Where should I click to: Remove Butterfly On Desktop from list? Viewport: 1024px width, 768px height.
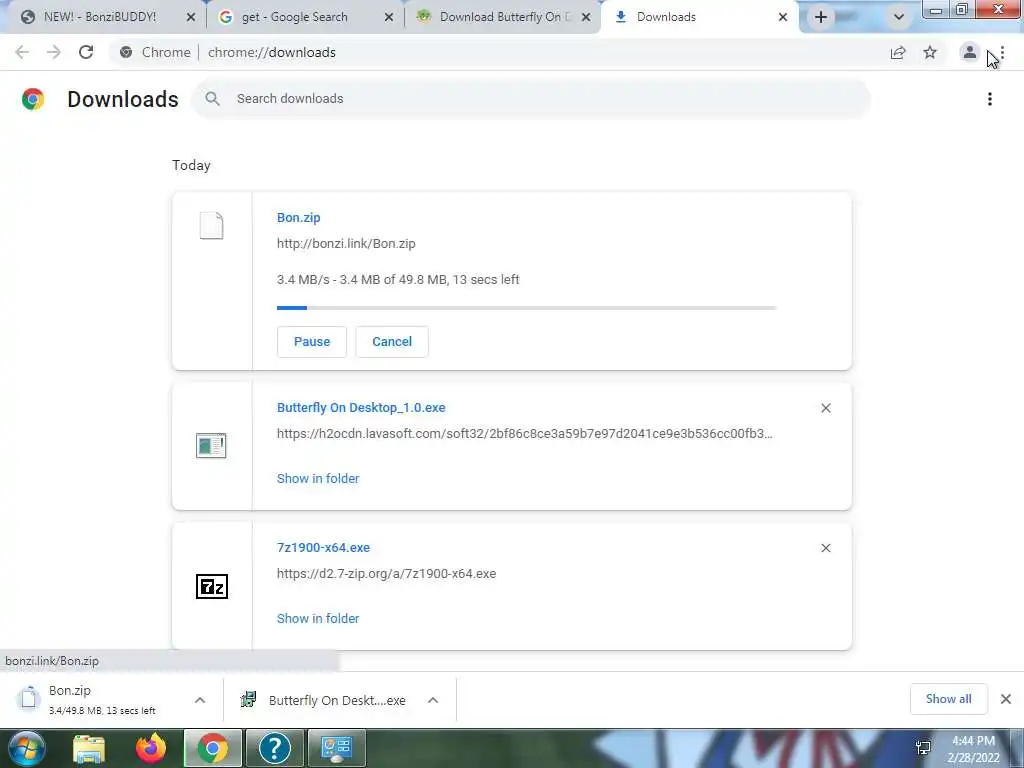pyautogui.click(x=825, y=408)
